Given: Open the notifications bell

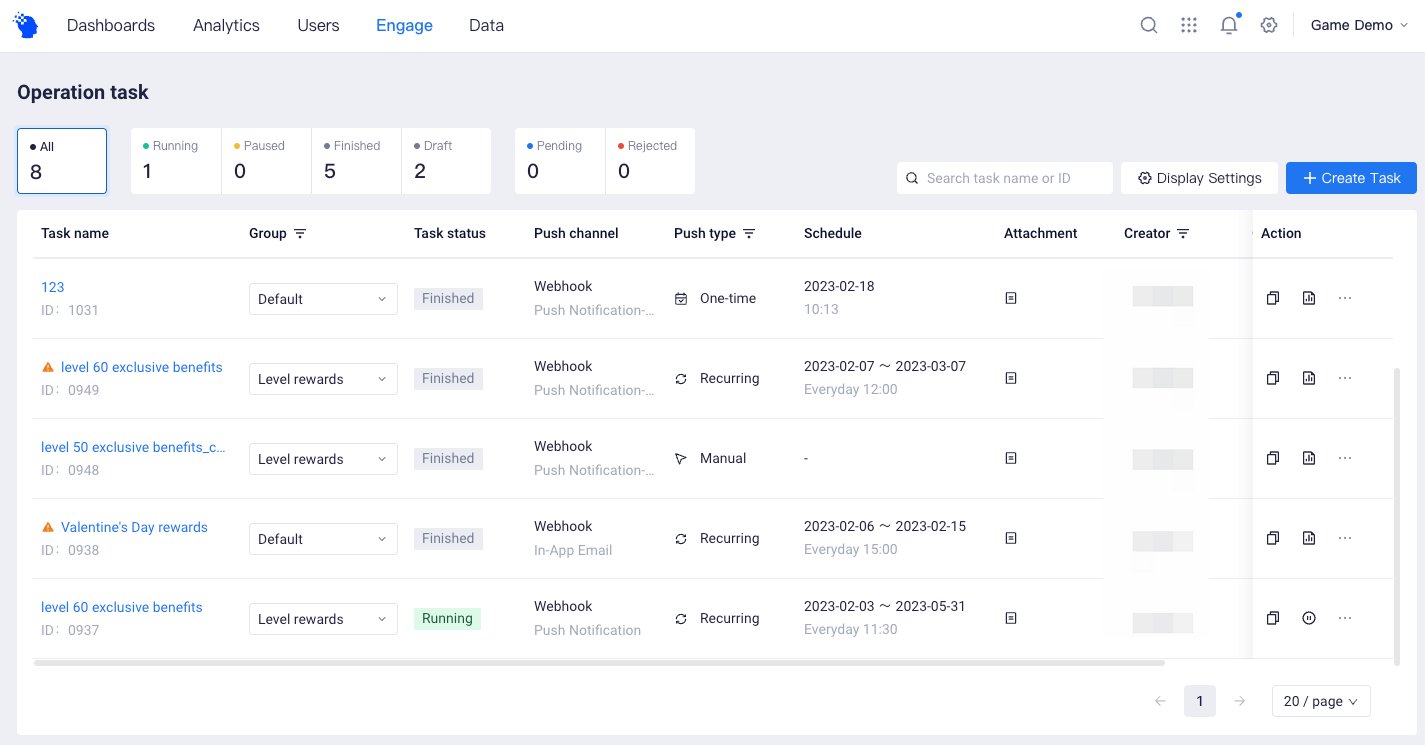Looking at the screenshot, I should click(1228, 25).
